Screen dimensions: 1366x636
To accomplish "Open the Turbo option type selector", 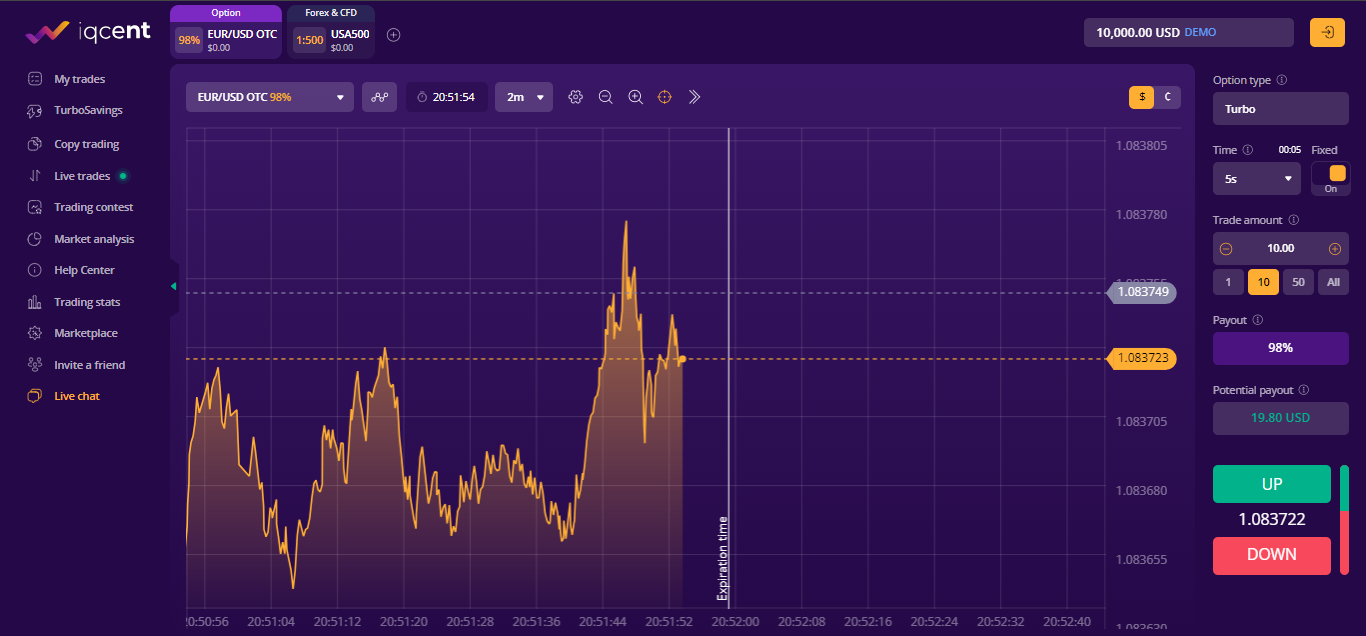I will click(1281, 109).
